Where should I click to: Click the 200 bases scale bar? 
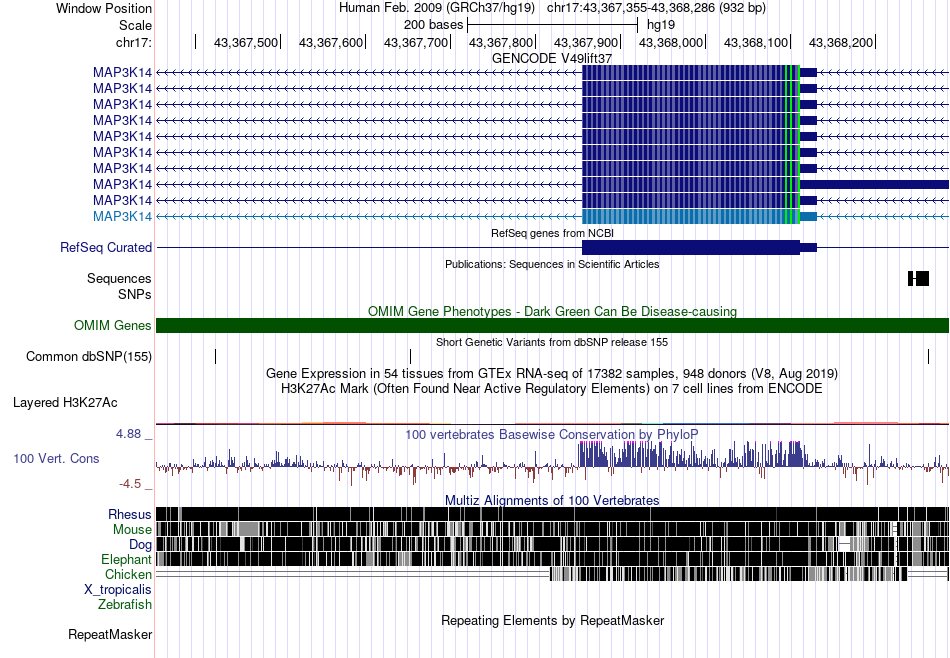tap(553, 25)
